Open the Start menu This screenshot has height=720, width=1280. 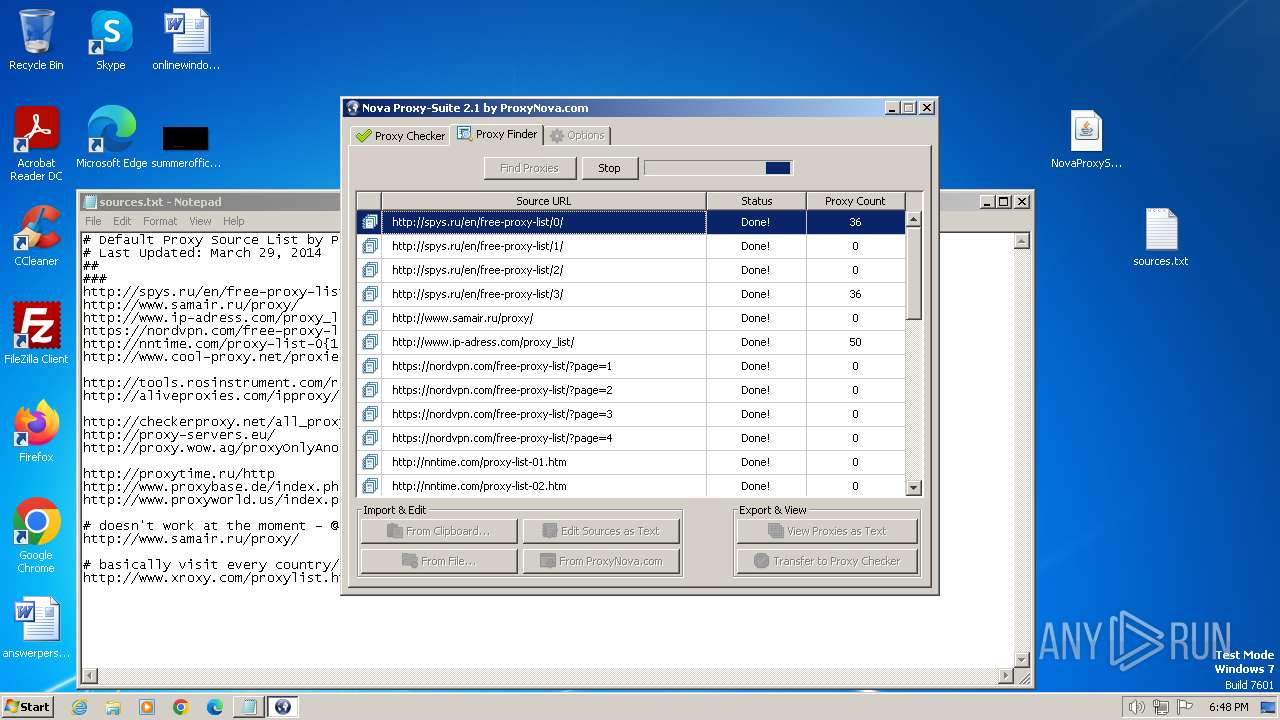(x=27, y=707)
